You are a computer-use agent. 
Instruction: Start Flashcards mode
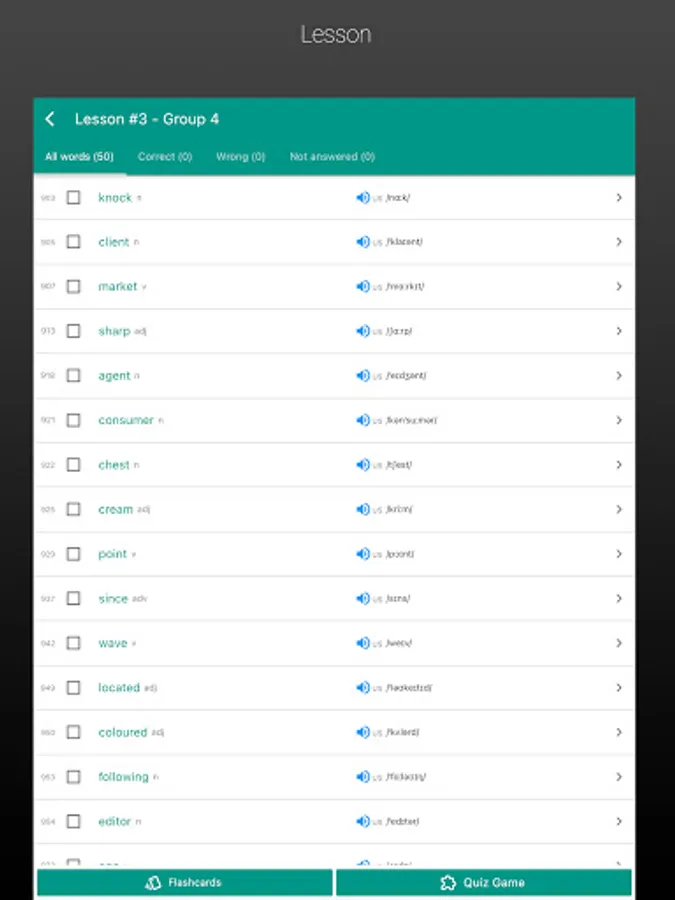pos(185,883)
